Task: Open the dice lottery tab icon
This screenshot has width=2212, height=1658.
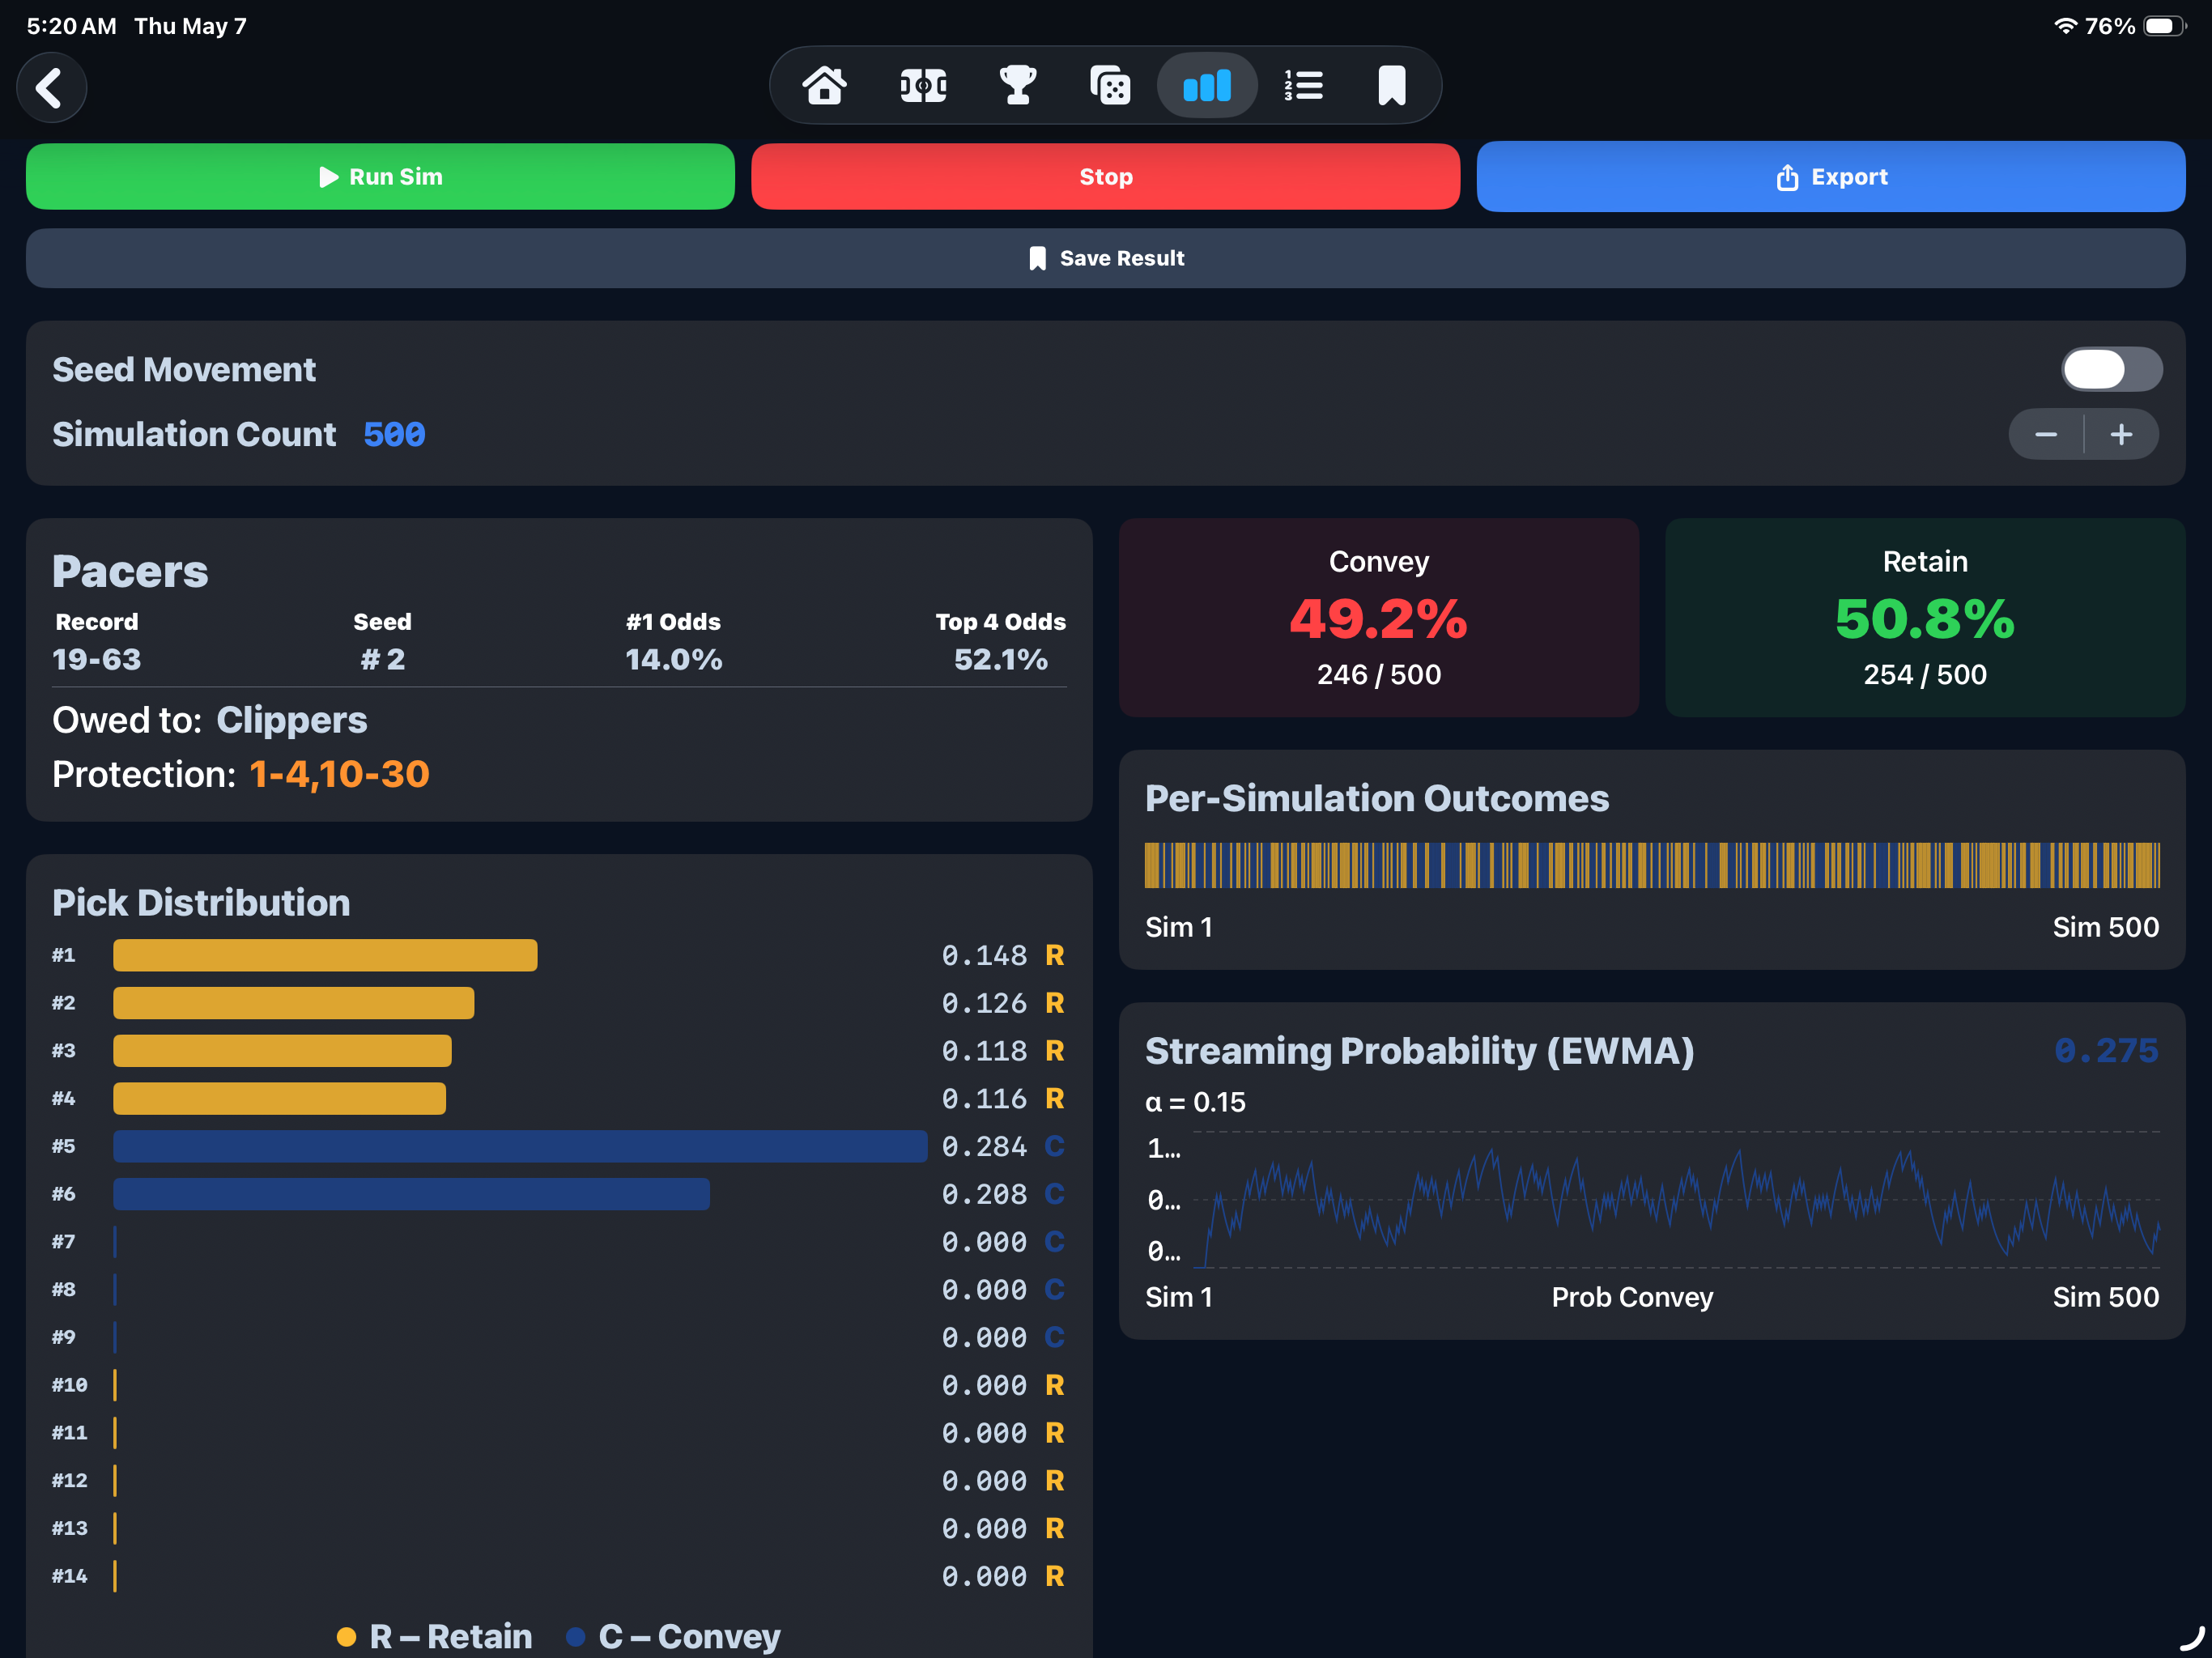Action: [1110, 86]
